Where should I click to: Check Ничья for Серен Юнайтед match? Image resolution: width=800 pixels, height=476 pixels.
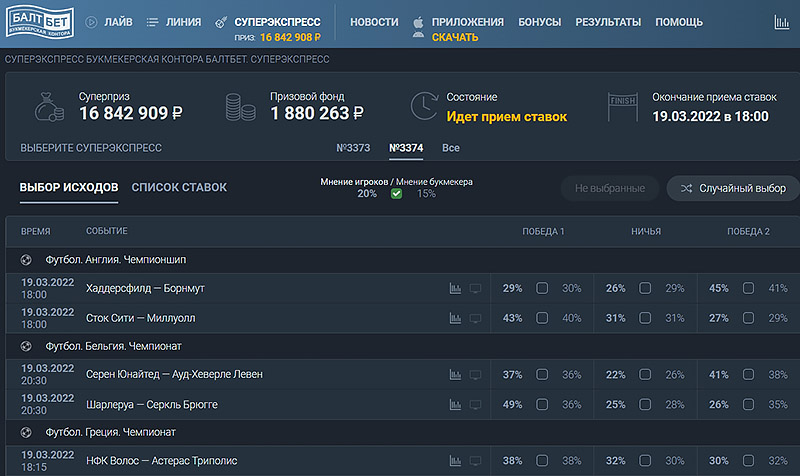645,374
